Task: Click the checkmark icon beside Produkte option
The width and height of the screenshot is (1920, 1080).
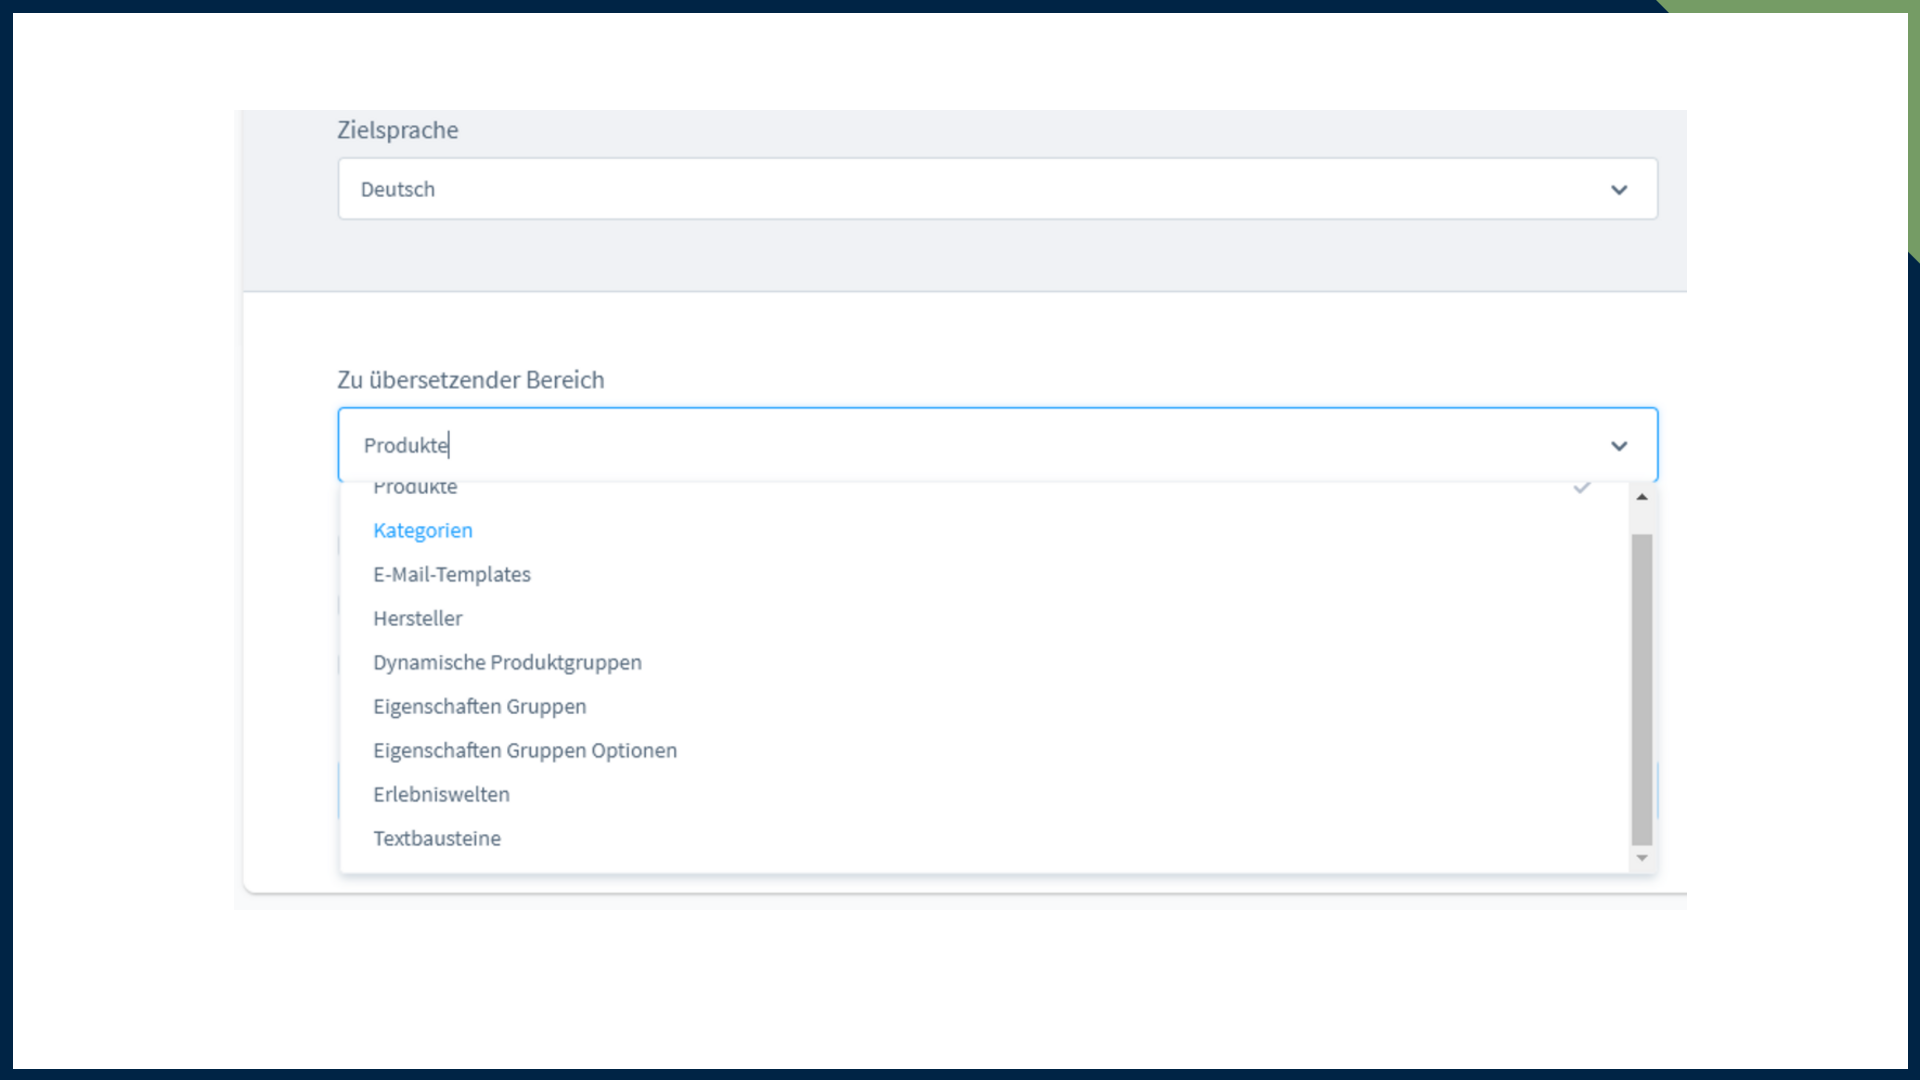Action: (x=1582, y=488)
